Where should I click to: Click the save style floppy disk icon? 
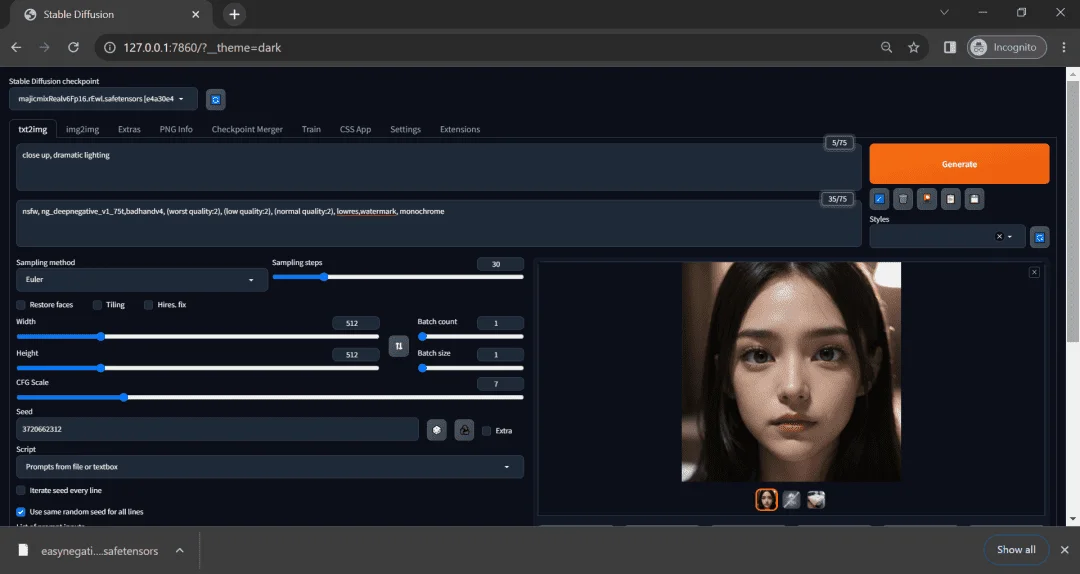click(974, 199)
